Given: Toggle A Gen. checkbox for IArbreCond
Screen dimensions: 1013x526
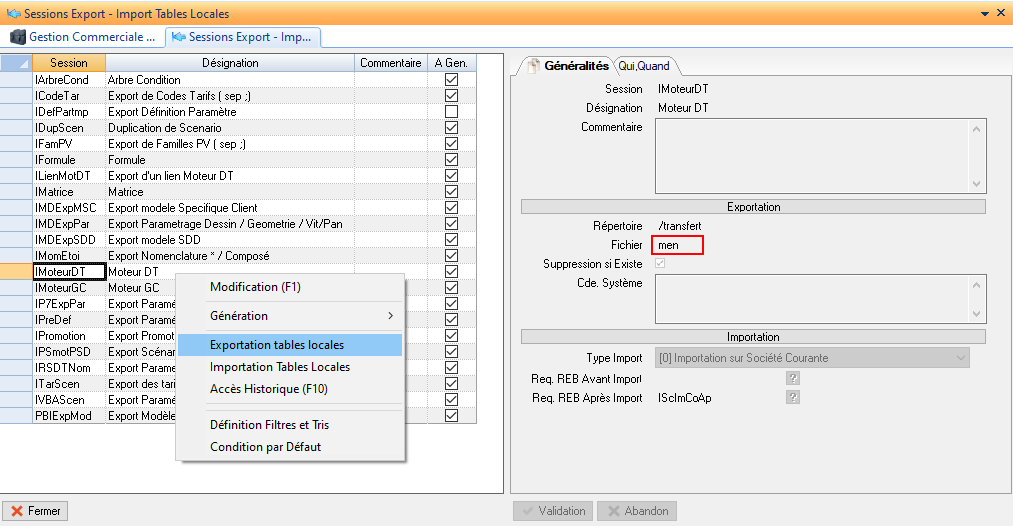Looking at the screenshot, I should click(451, 80).
